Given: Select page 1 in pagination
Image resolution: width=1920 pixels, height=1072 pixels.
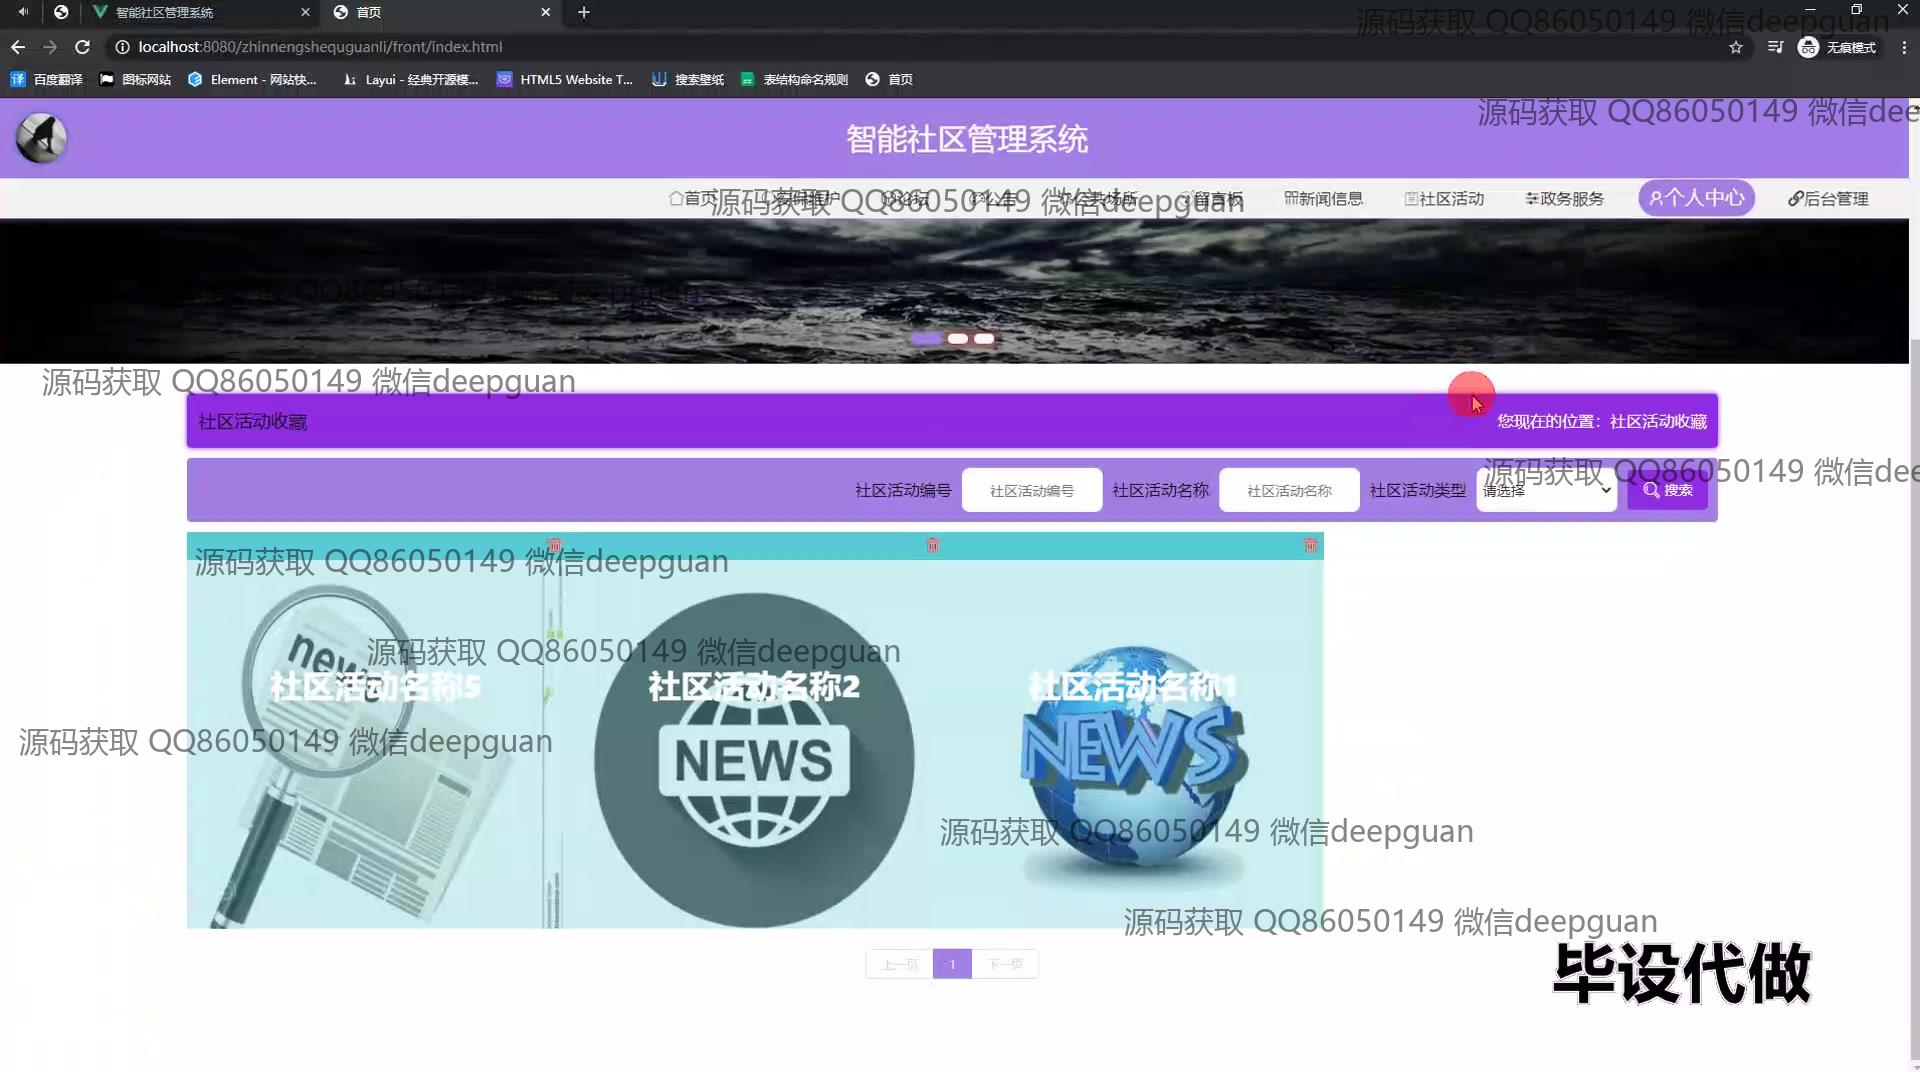Looking at the screenshot, I should click(952, 964).
